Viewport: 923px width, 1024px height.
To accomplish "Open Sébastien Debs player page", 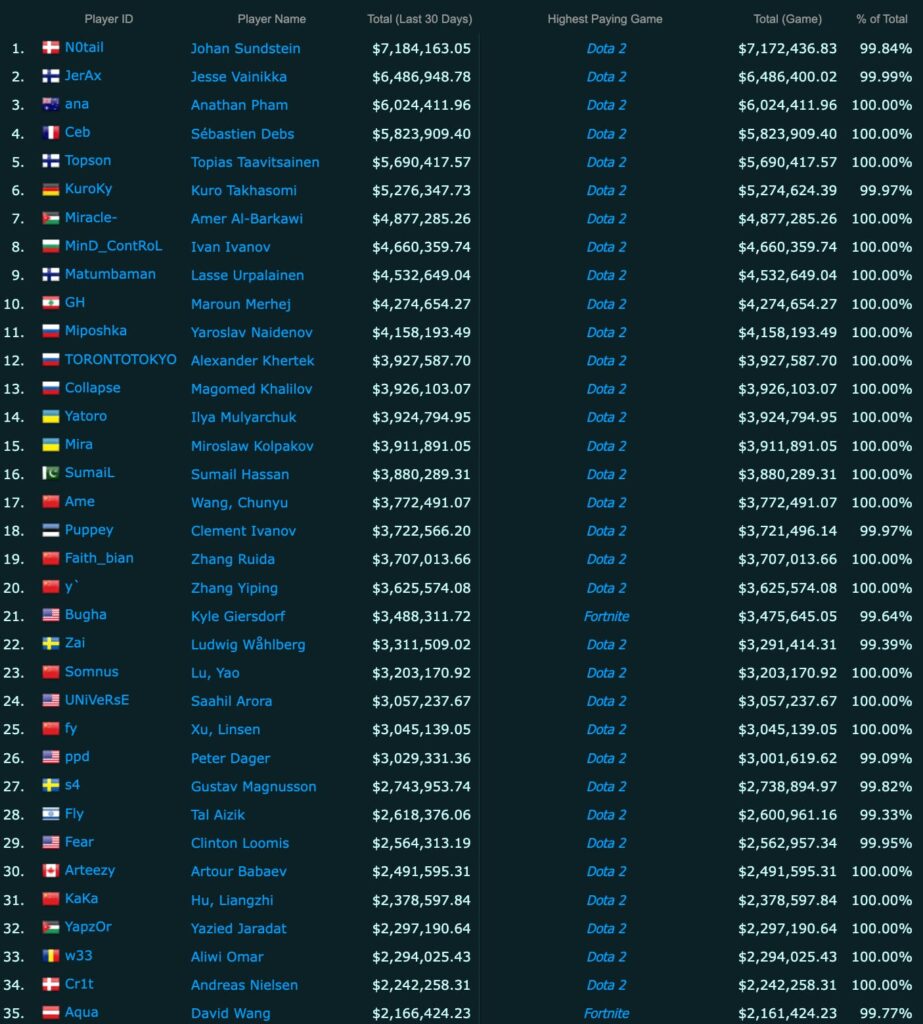I will [242, 134].
